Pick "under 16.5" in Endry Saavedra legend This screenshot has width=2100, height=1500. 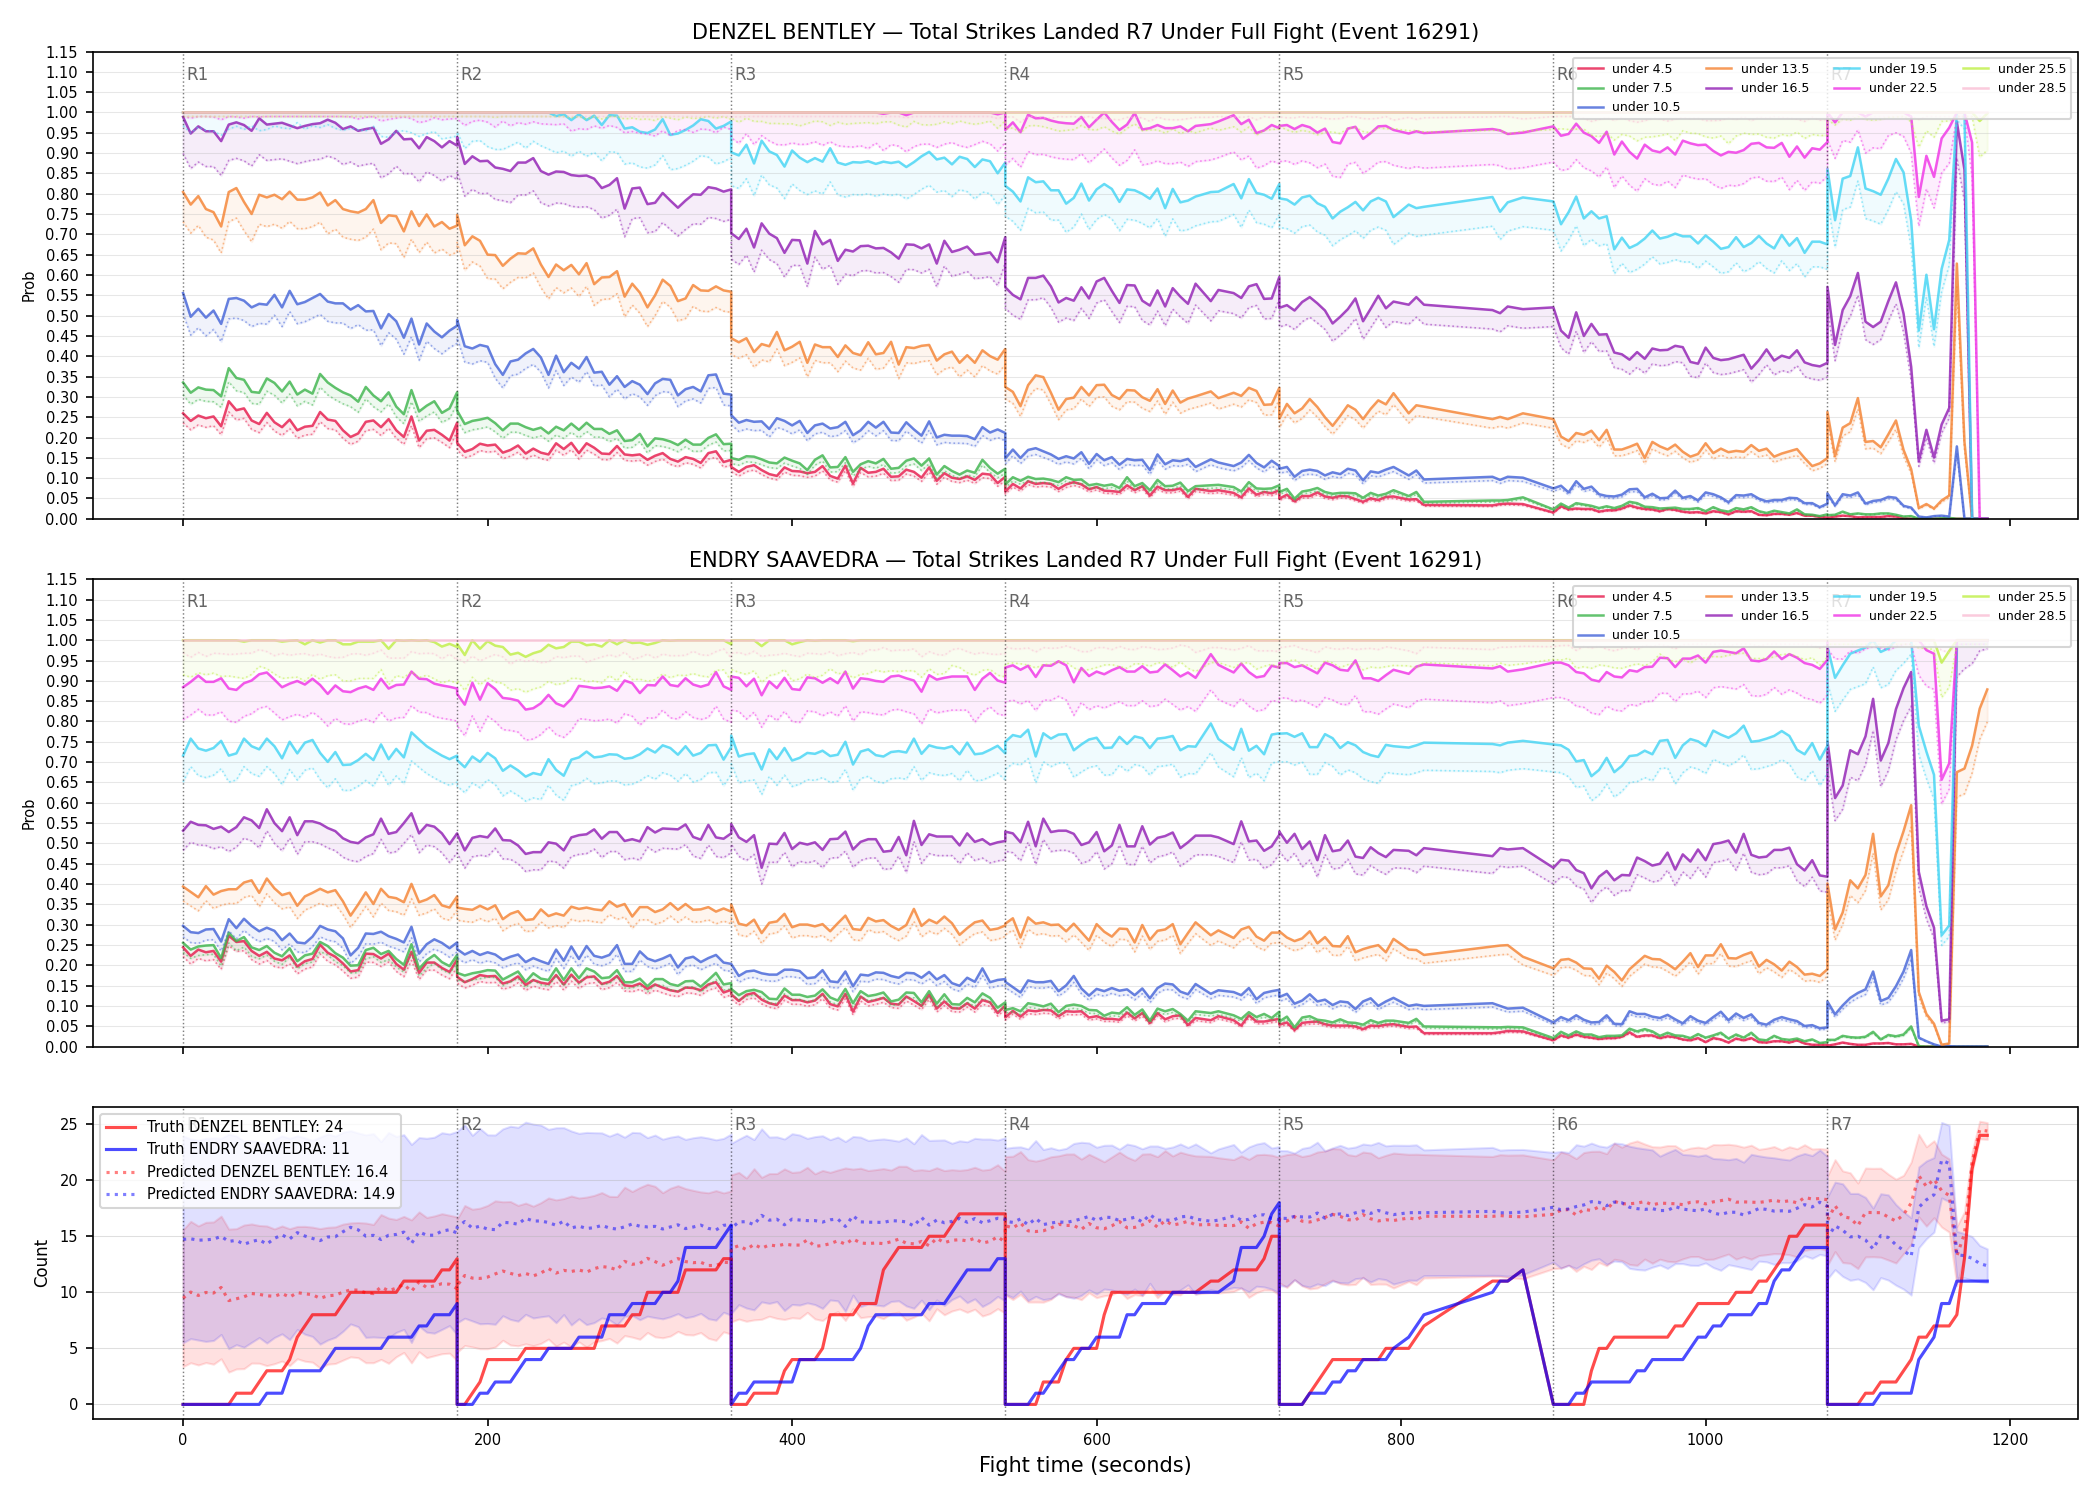[x=1774, y=616]
